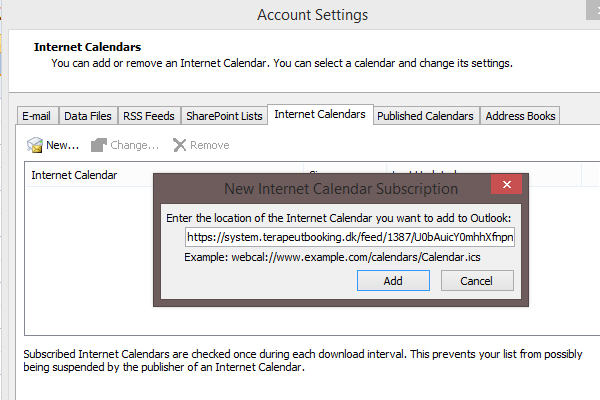This screenshot has width=600, height=400.
Task: Click the Account Settings title bar
Action: pos(312,15)
